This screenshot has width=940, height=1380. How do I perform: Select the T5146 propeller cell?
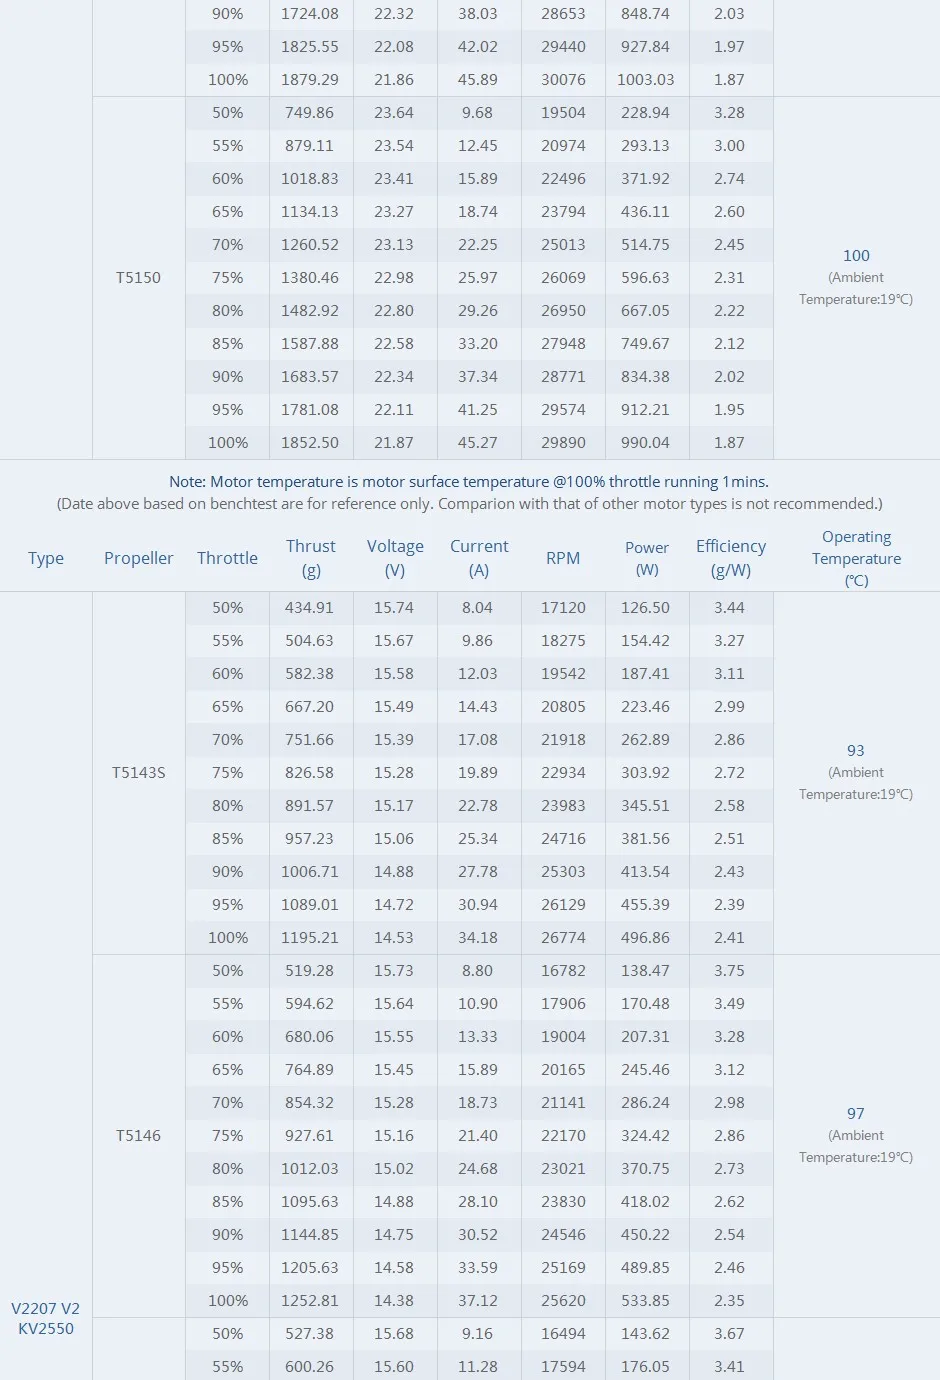(x=138, y=1136)
